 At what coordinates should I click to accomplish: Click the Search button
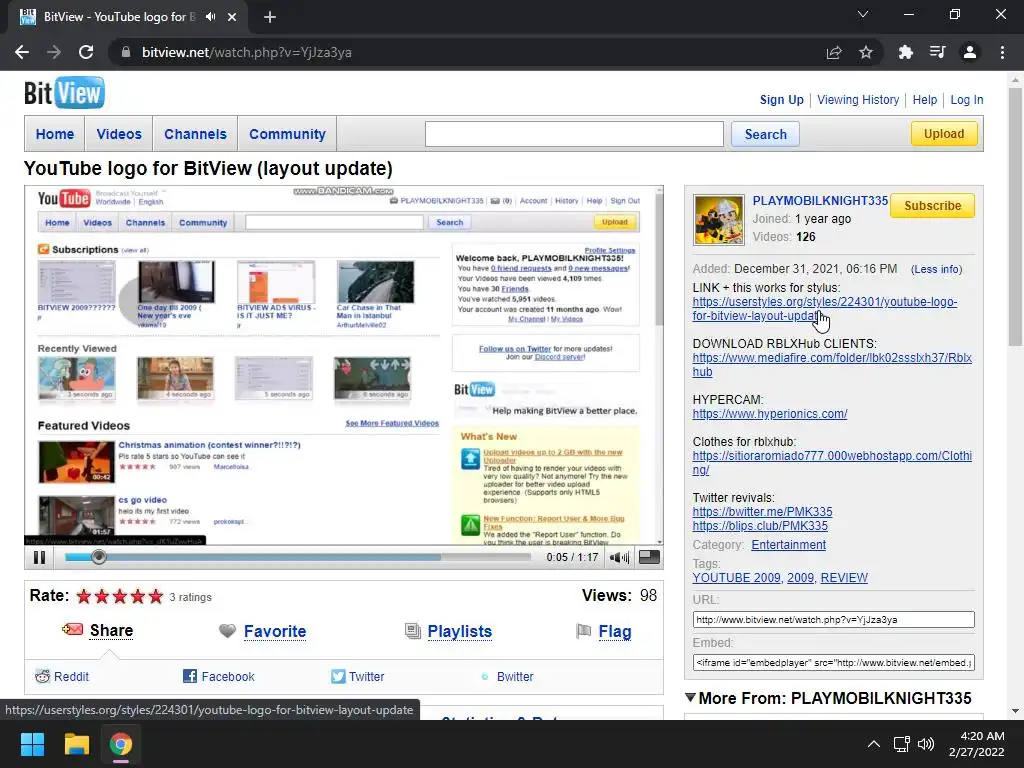[x=765, y=134]
